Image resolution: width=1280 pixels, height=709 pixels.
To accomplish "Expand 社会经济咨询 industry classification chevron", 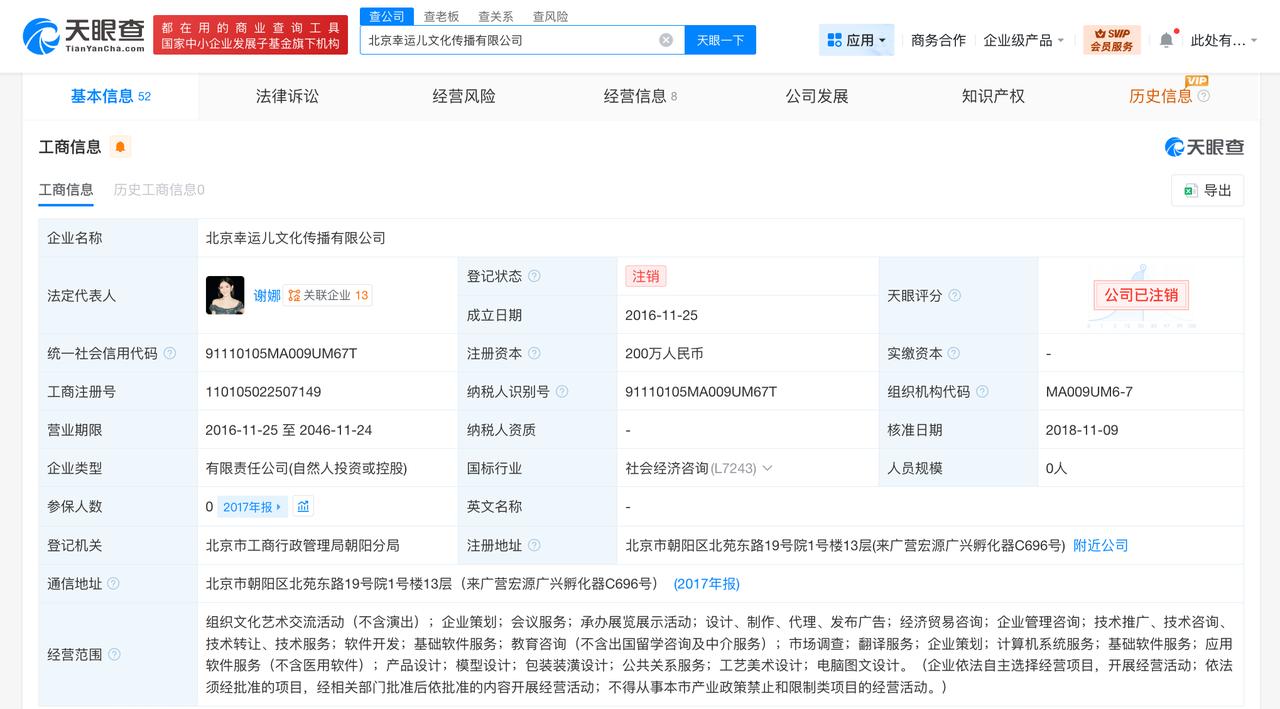I will [767, 468].
